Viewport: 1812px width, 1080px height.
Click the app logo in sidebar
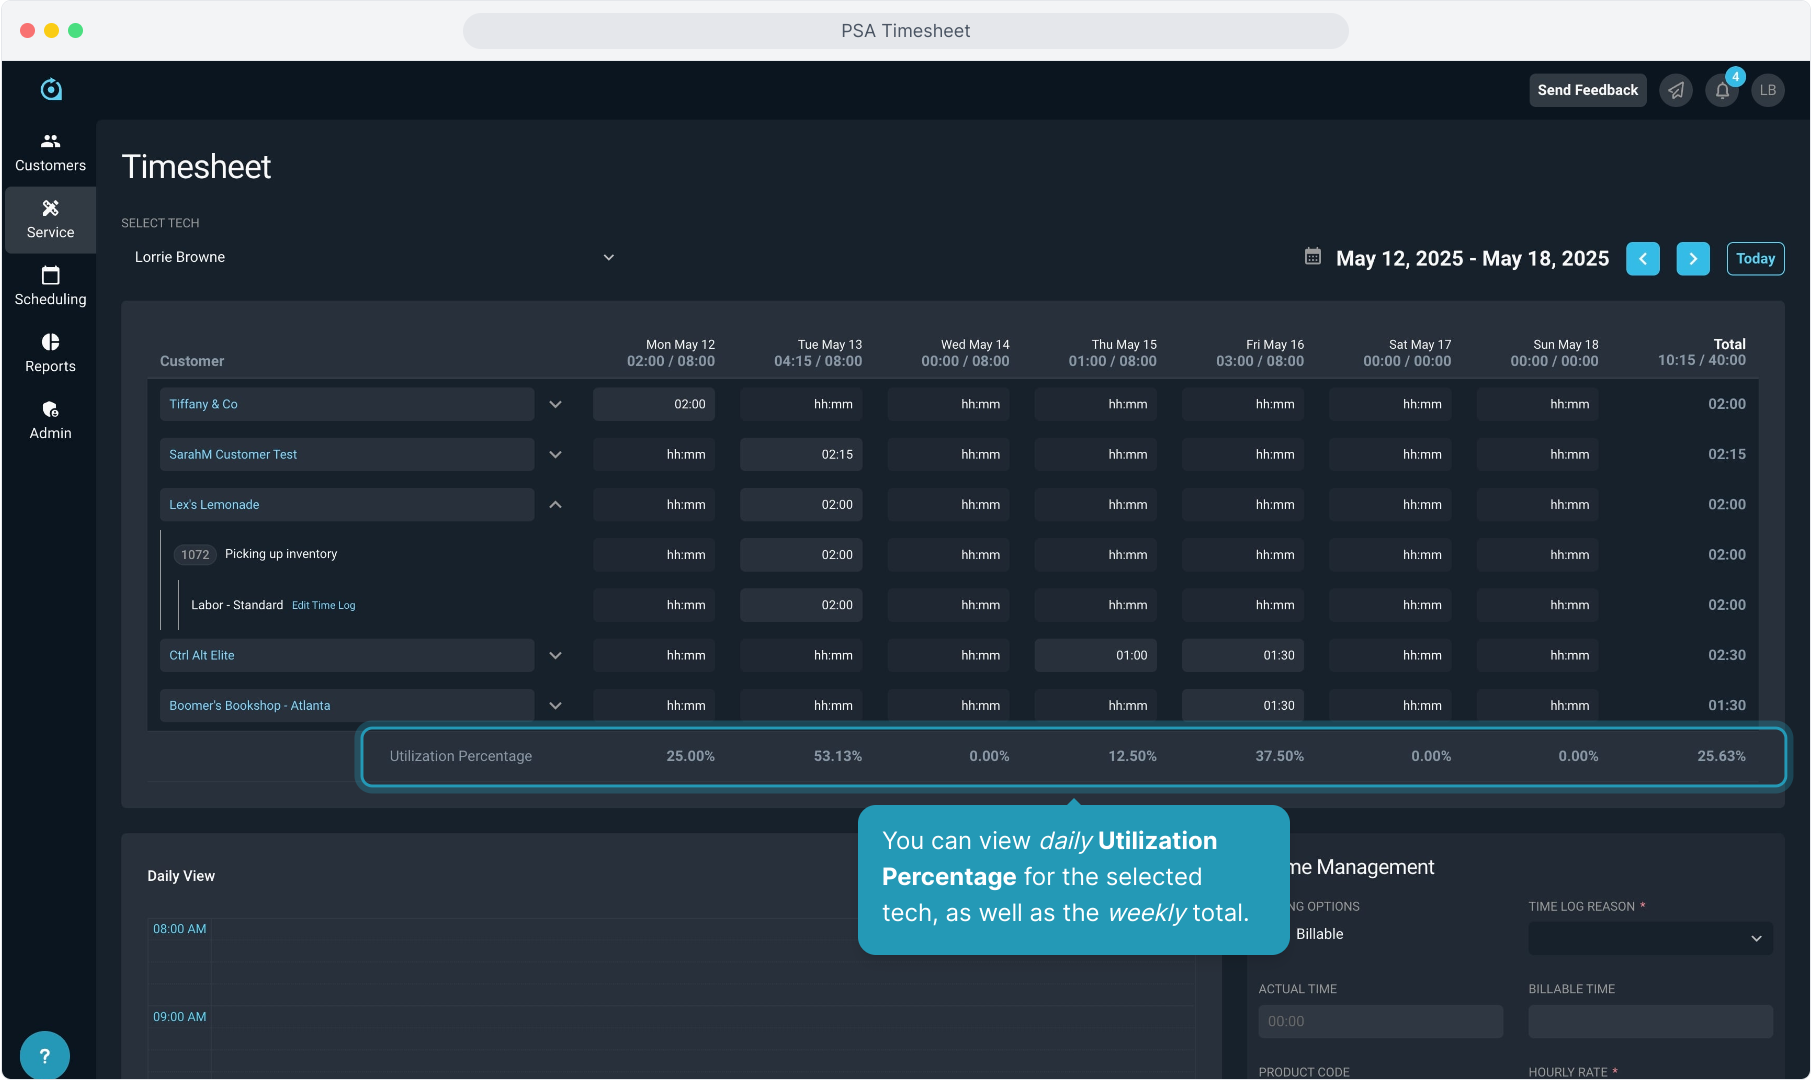coord(51,90)
